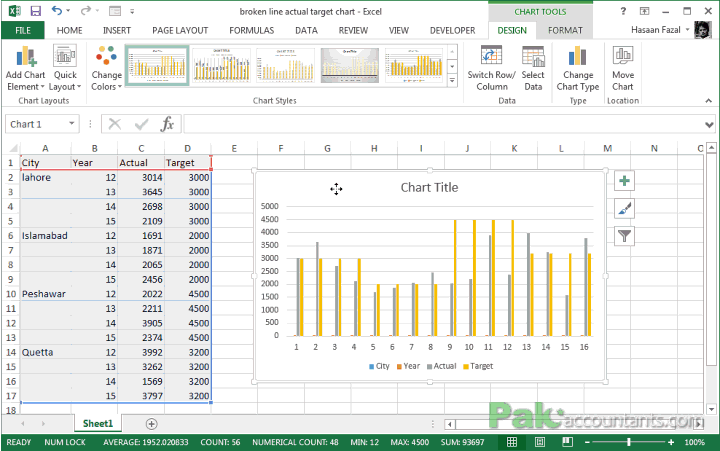Switch to Page Layout view icon

540,442
